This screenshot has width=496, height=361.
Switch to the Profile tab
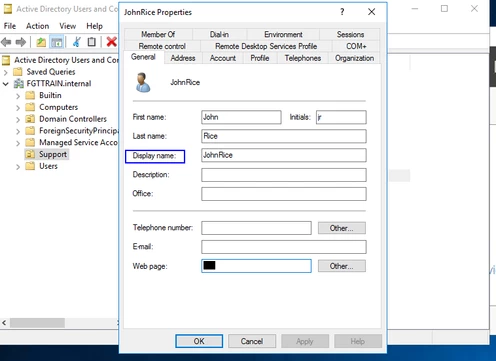260,58
